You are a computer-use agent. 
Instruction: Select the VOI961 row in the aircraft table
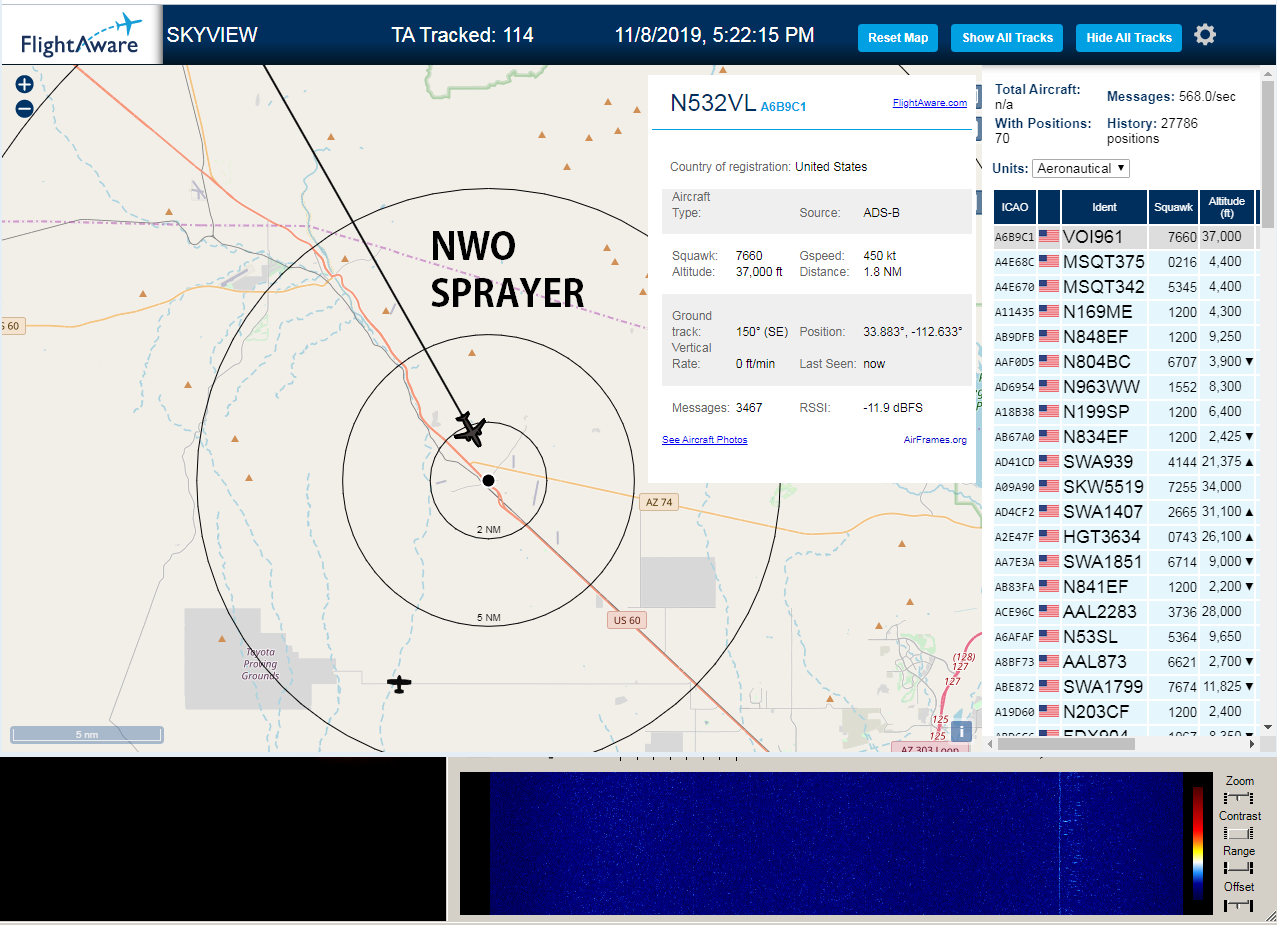click(1125, 237)
